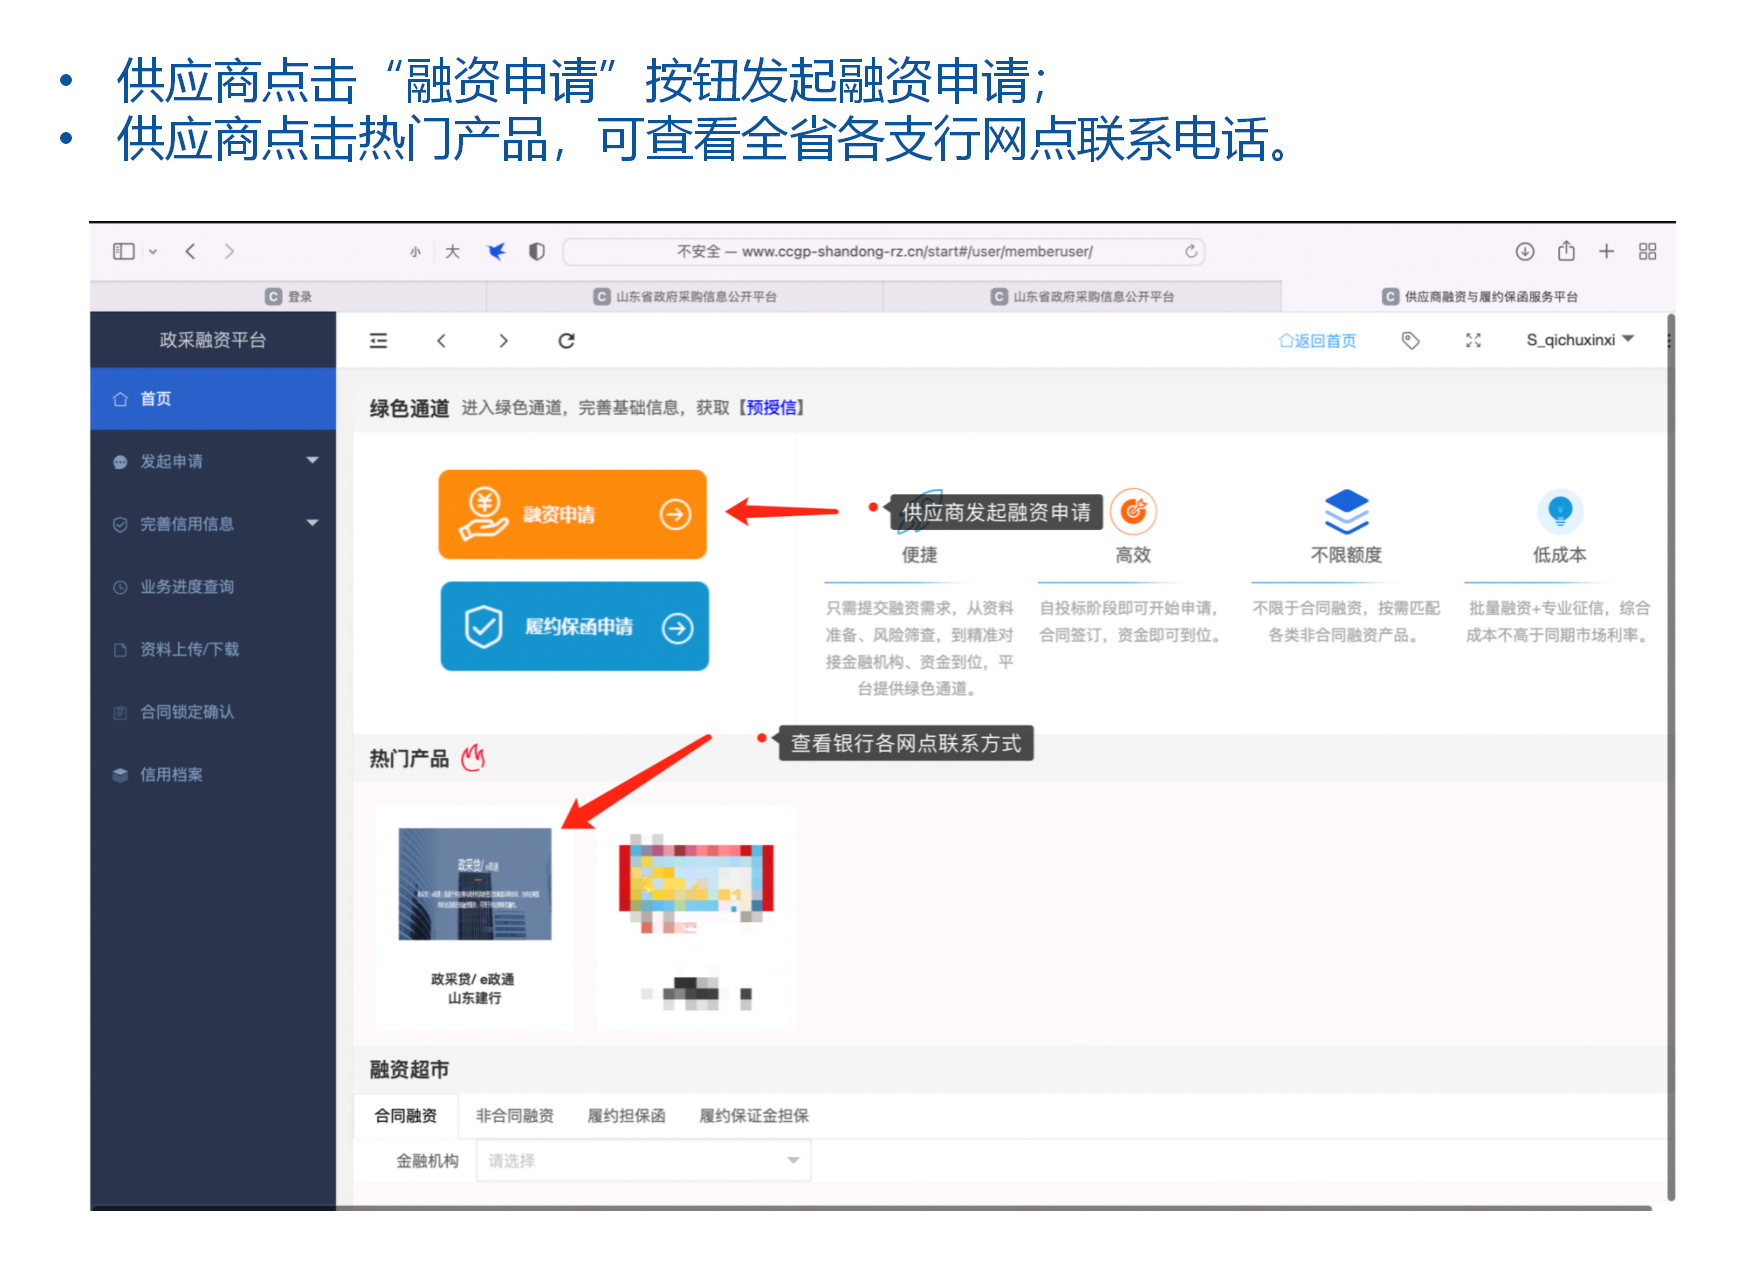Screen dimensions: 1762x1272
Task: Open the 政采贷/e政通 山东建行 product thumbnail
Action: (475, 884)
